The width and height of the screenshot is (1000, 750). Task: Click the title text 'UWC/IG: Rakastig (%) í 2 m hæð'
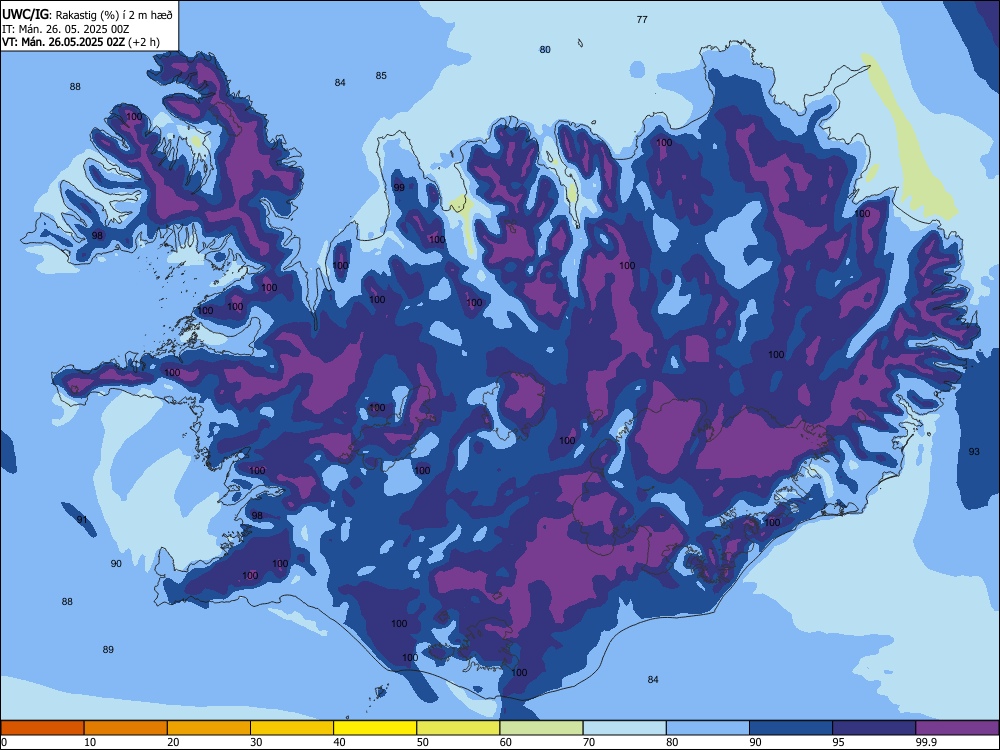87,15
